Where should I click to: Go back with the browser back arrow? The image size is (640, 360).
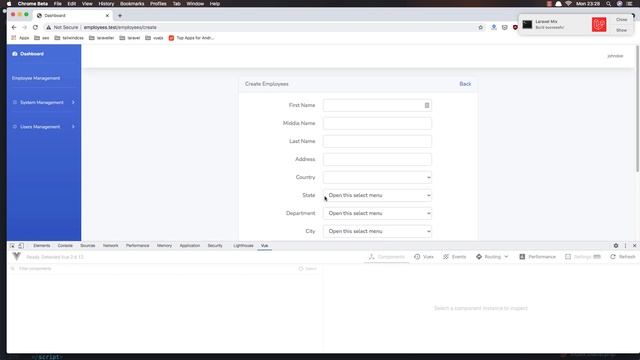coord(14,27)
